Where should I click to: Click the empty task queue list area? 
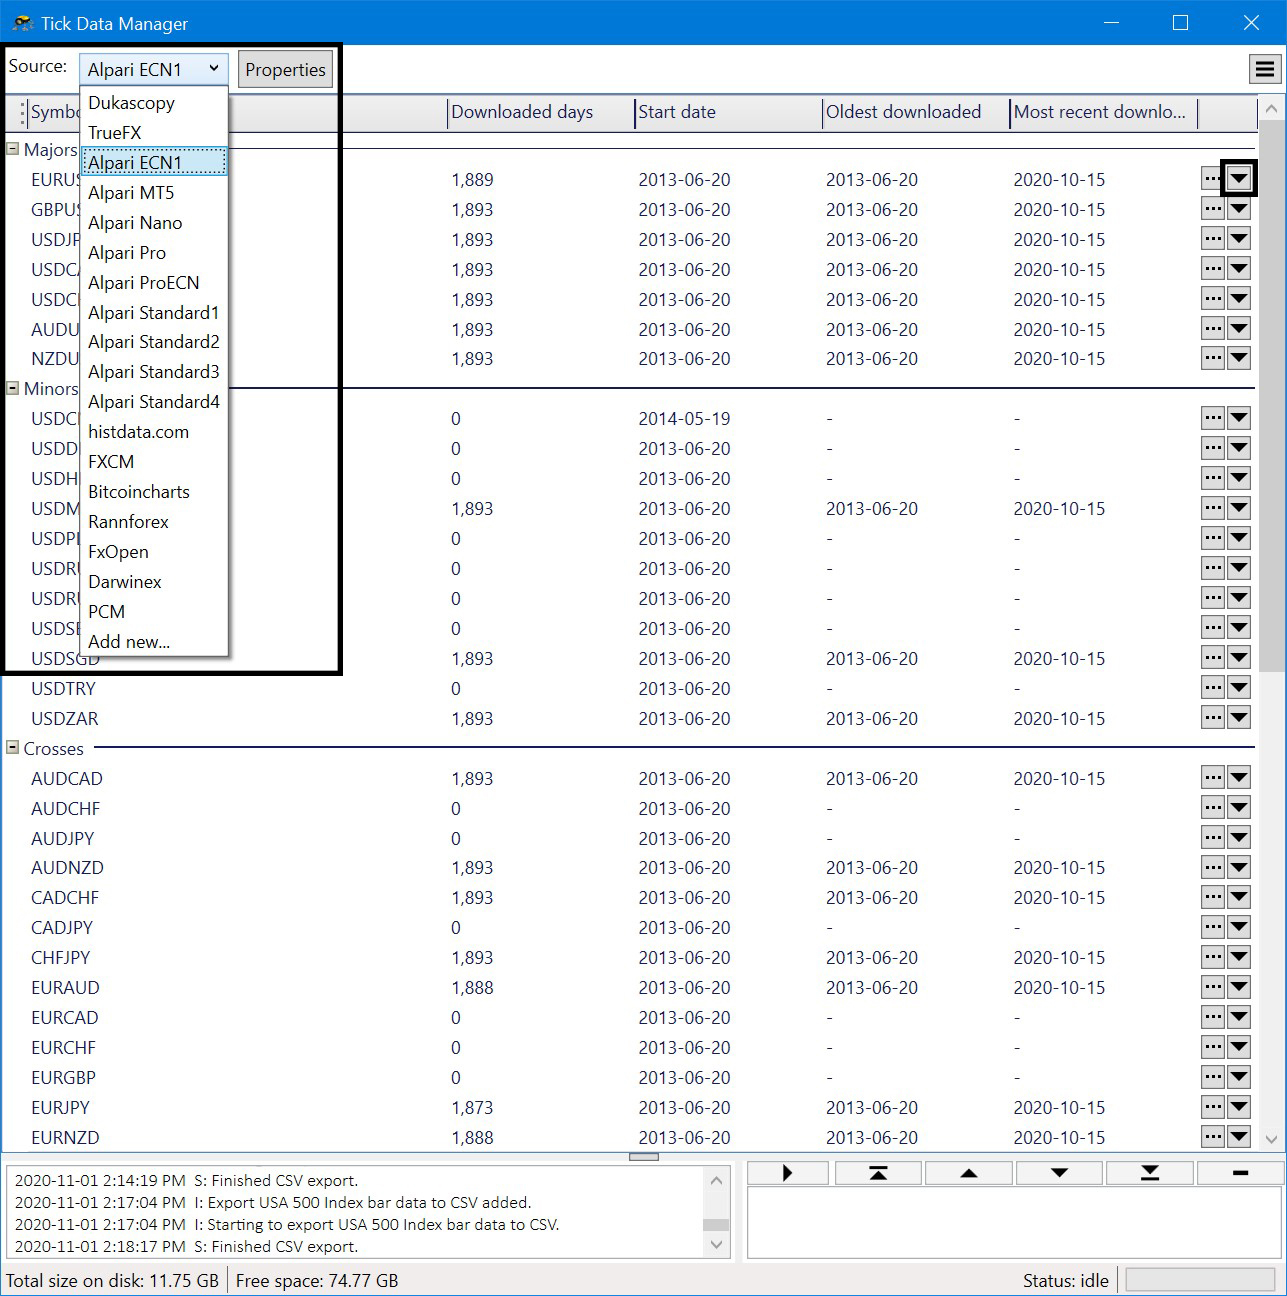click(1014, 1222)
